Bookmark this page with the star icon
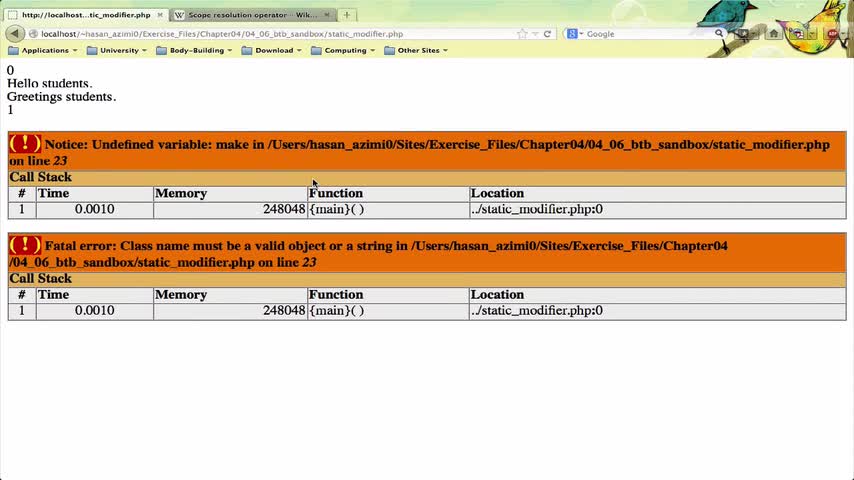The height and width of the screenshot is (480, 854). 522,34
